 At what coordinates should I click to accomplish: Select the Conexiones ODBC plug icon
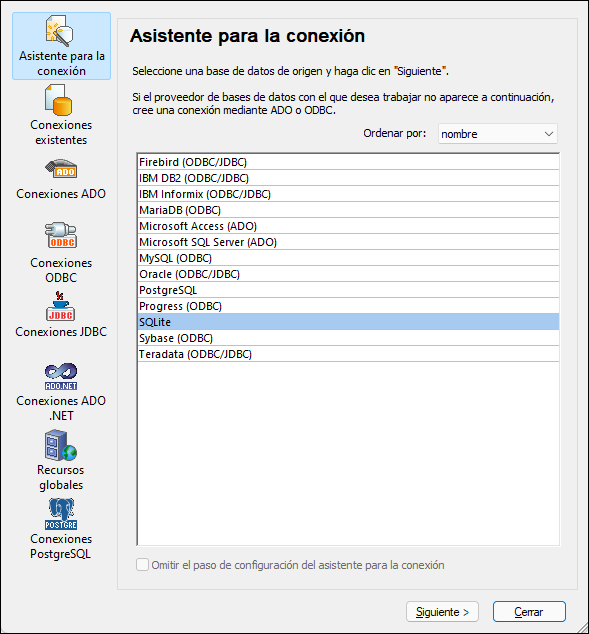click(x=61, y=235)
